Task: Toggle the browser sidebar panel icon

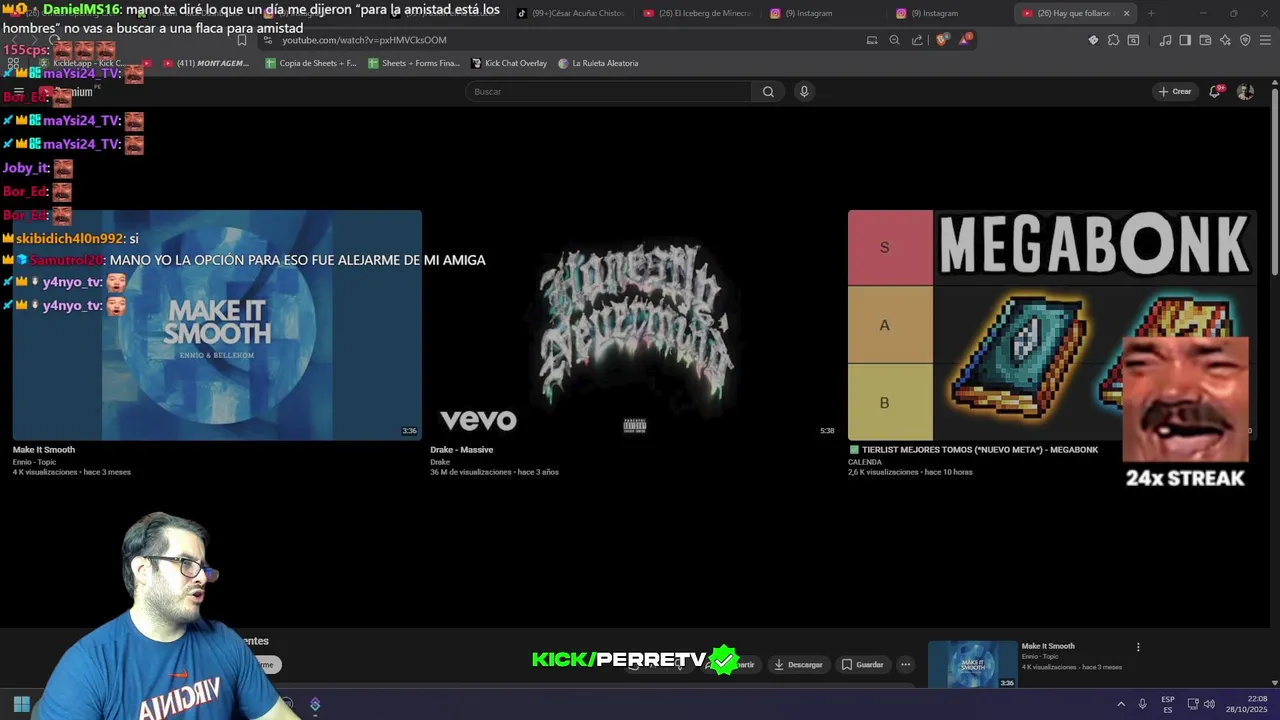Action: click(x=1185, y=40)
